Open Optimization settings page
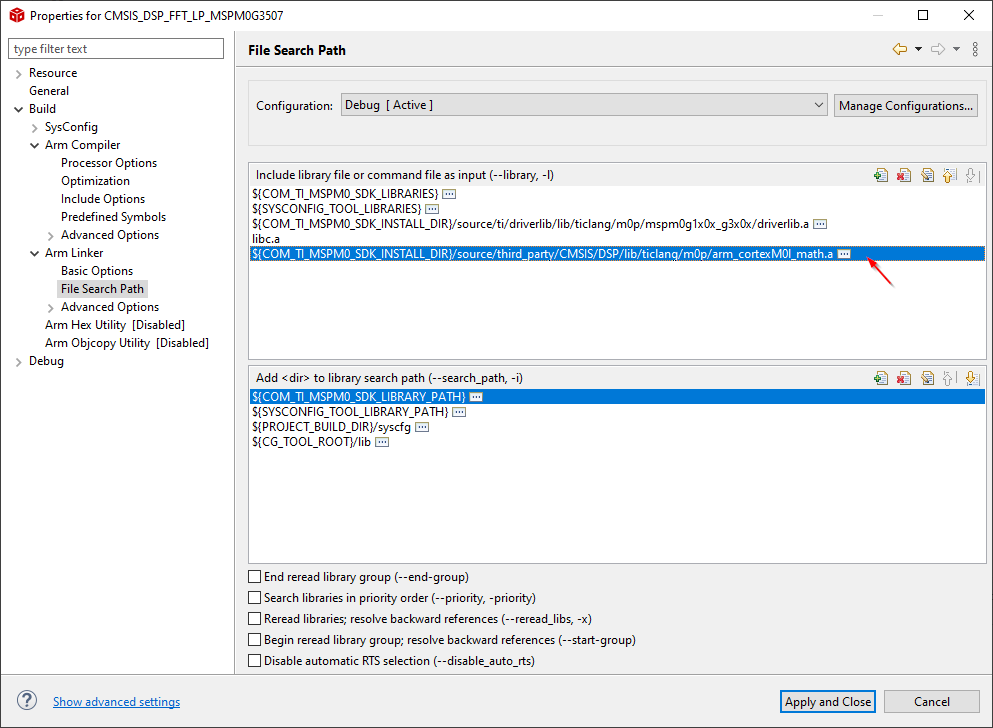The image size is (993, 728). pos(95,180)
